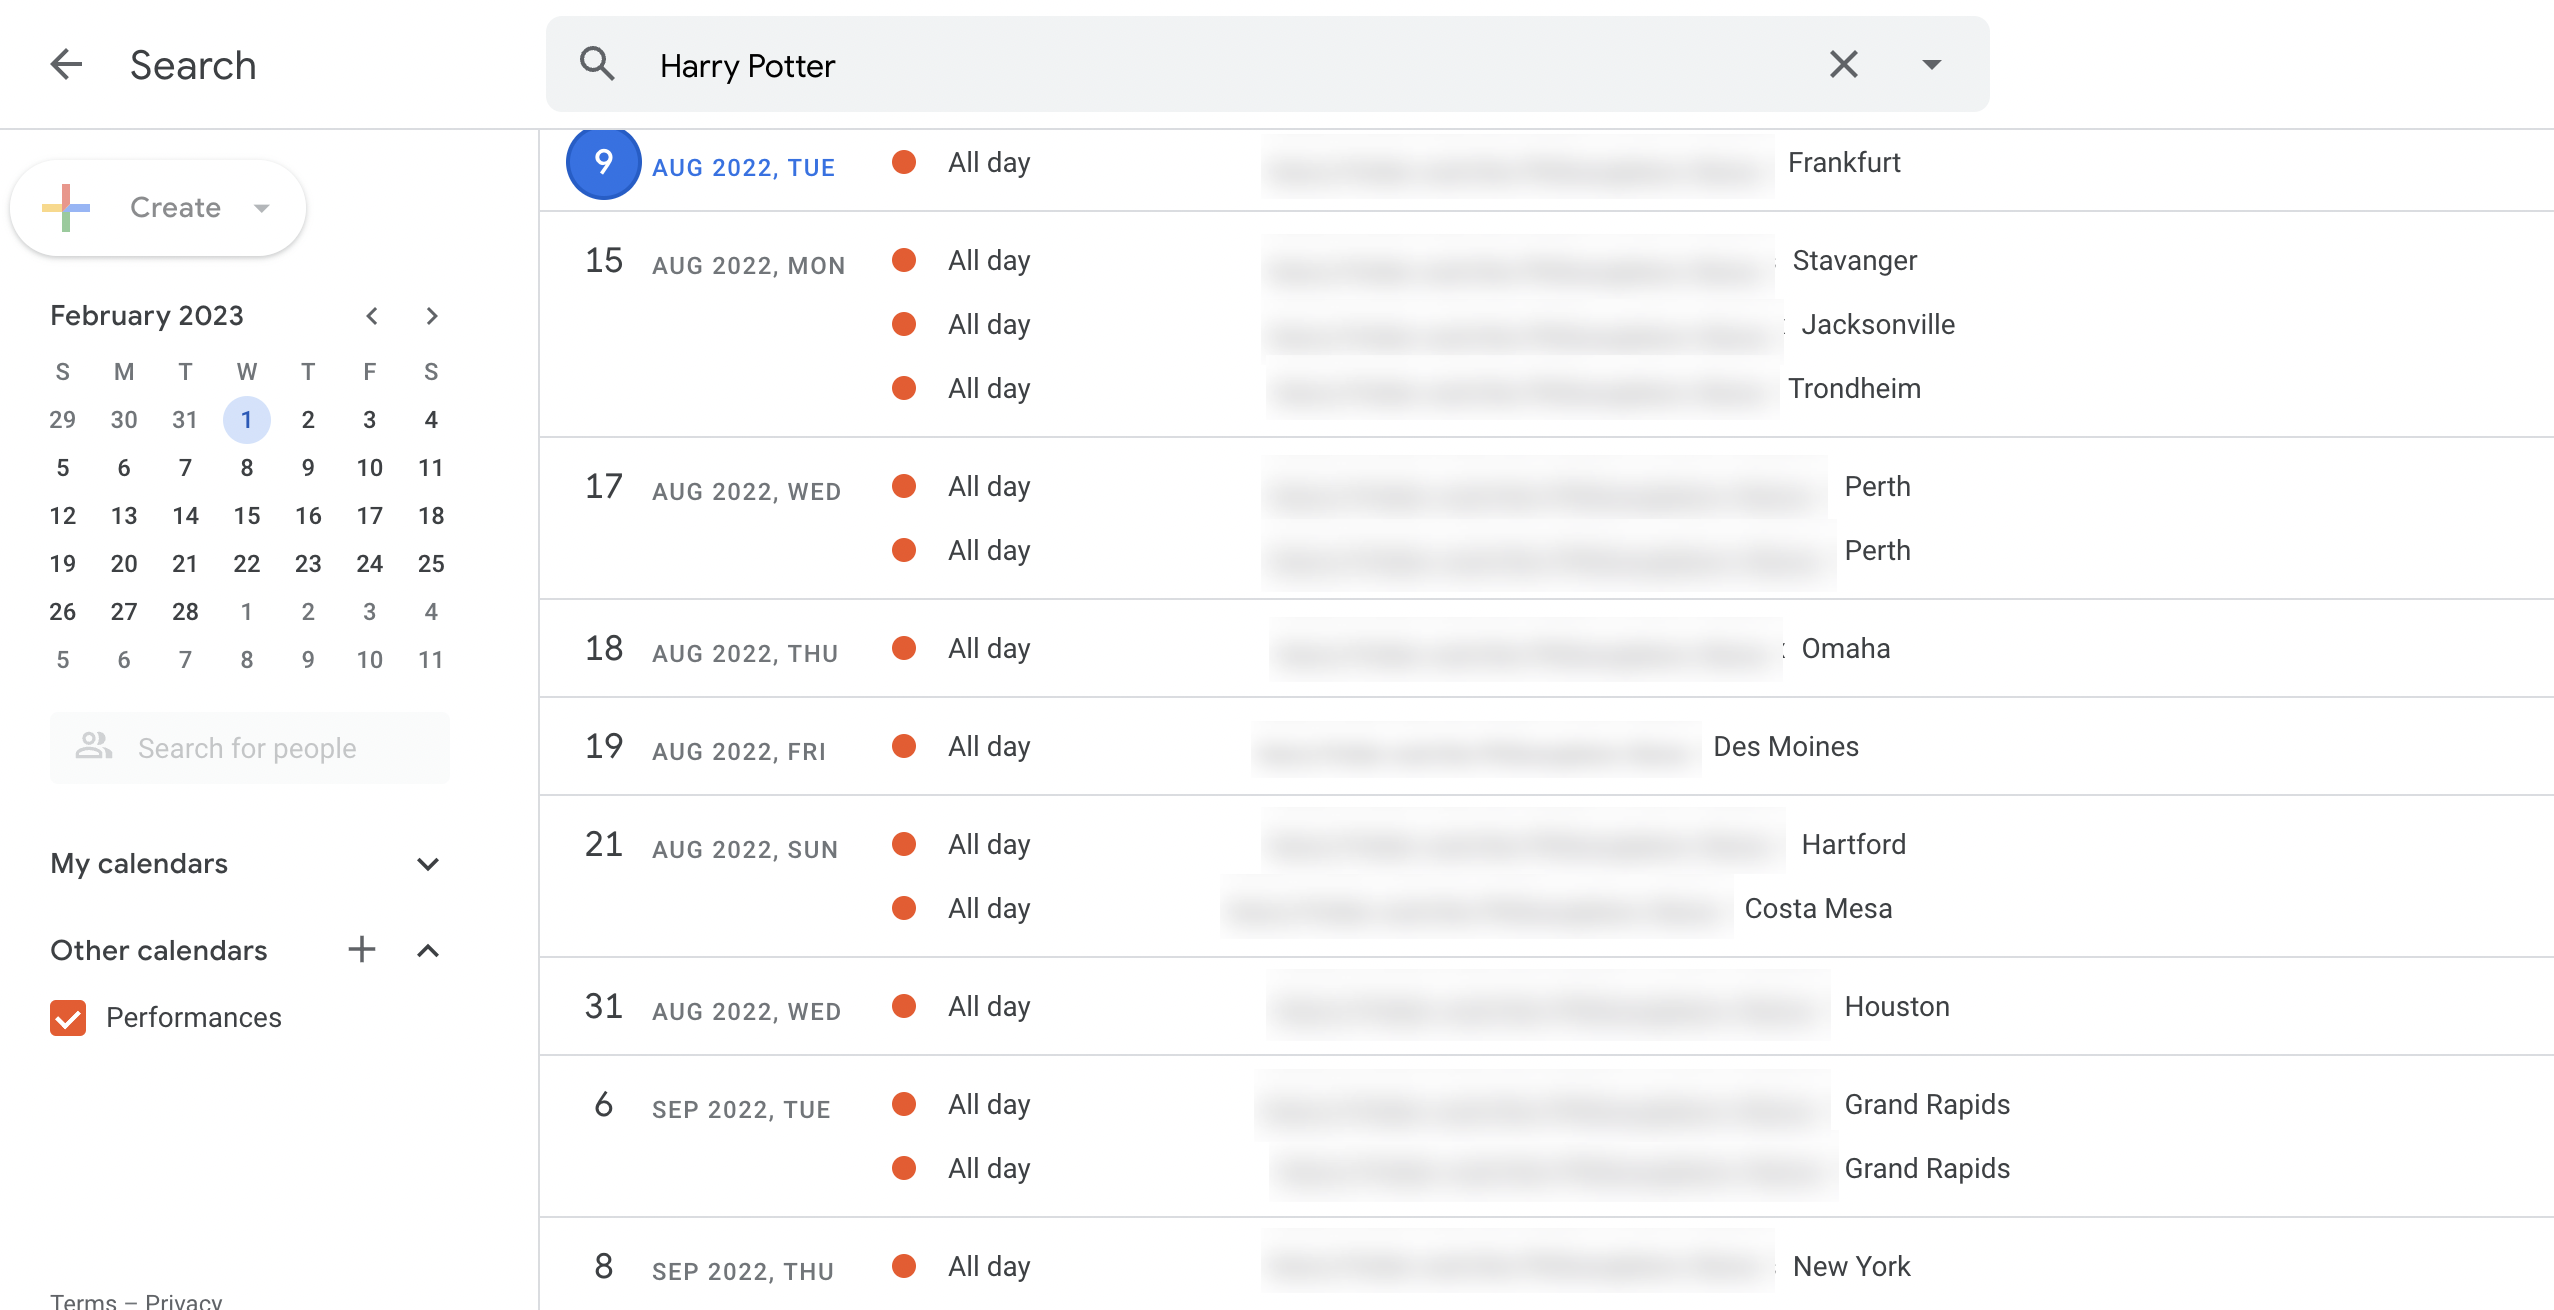Select February 14 in mini calendar
This screenshot has width=2554, height=1310.
pyautogui.click(x=185, y=516)
